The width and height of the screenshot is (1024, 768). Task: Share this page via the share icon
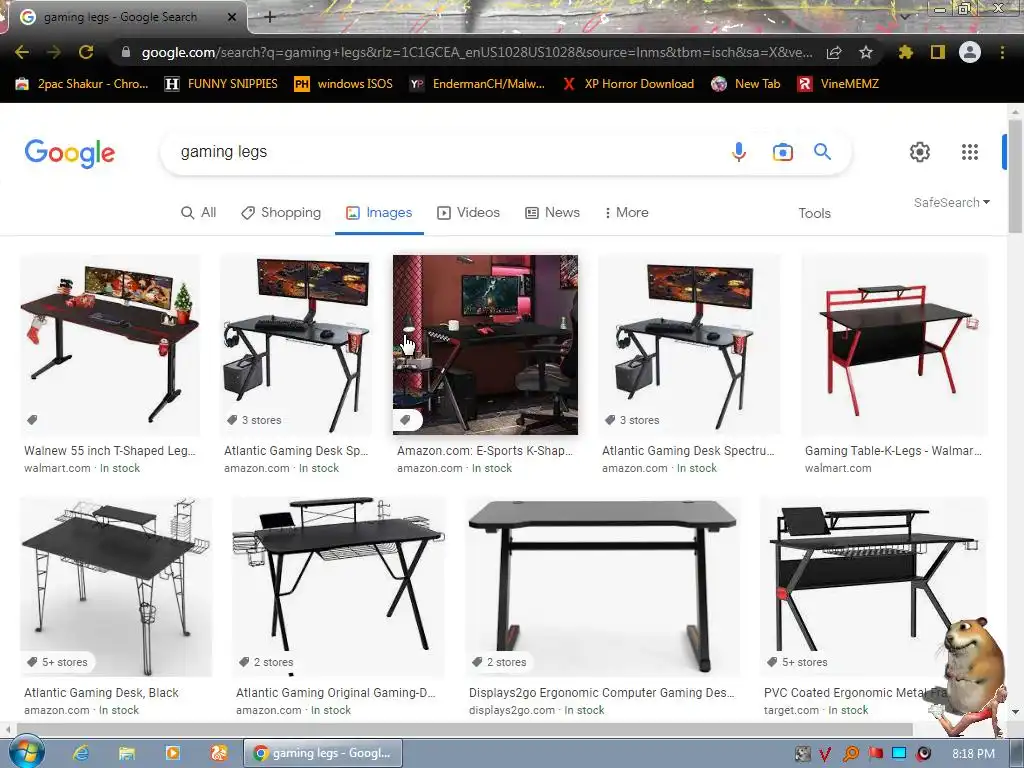(x=834, y=52)
